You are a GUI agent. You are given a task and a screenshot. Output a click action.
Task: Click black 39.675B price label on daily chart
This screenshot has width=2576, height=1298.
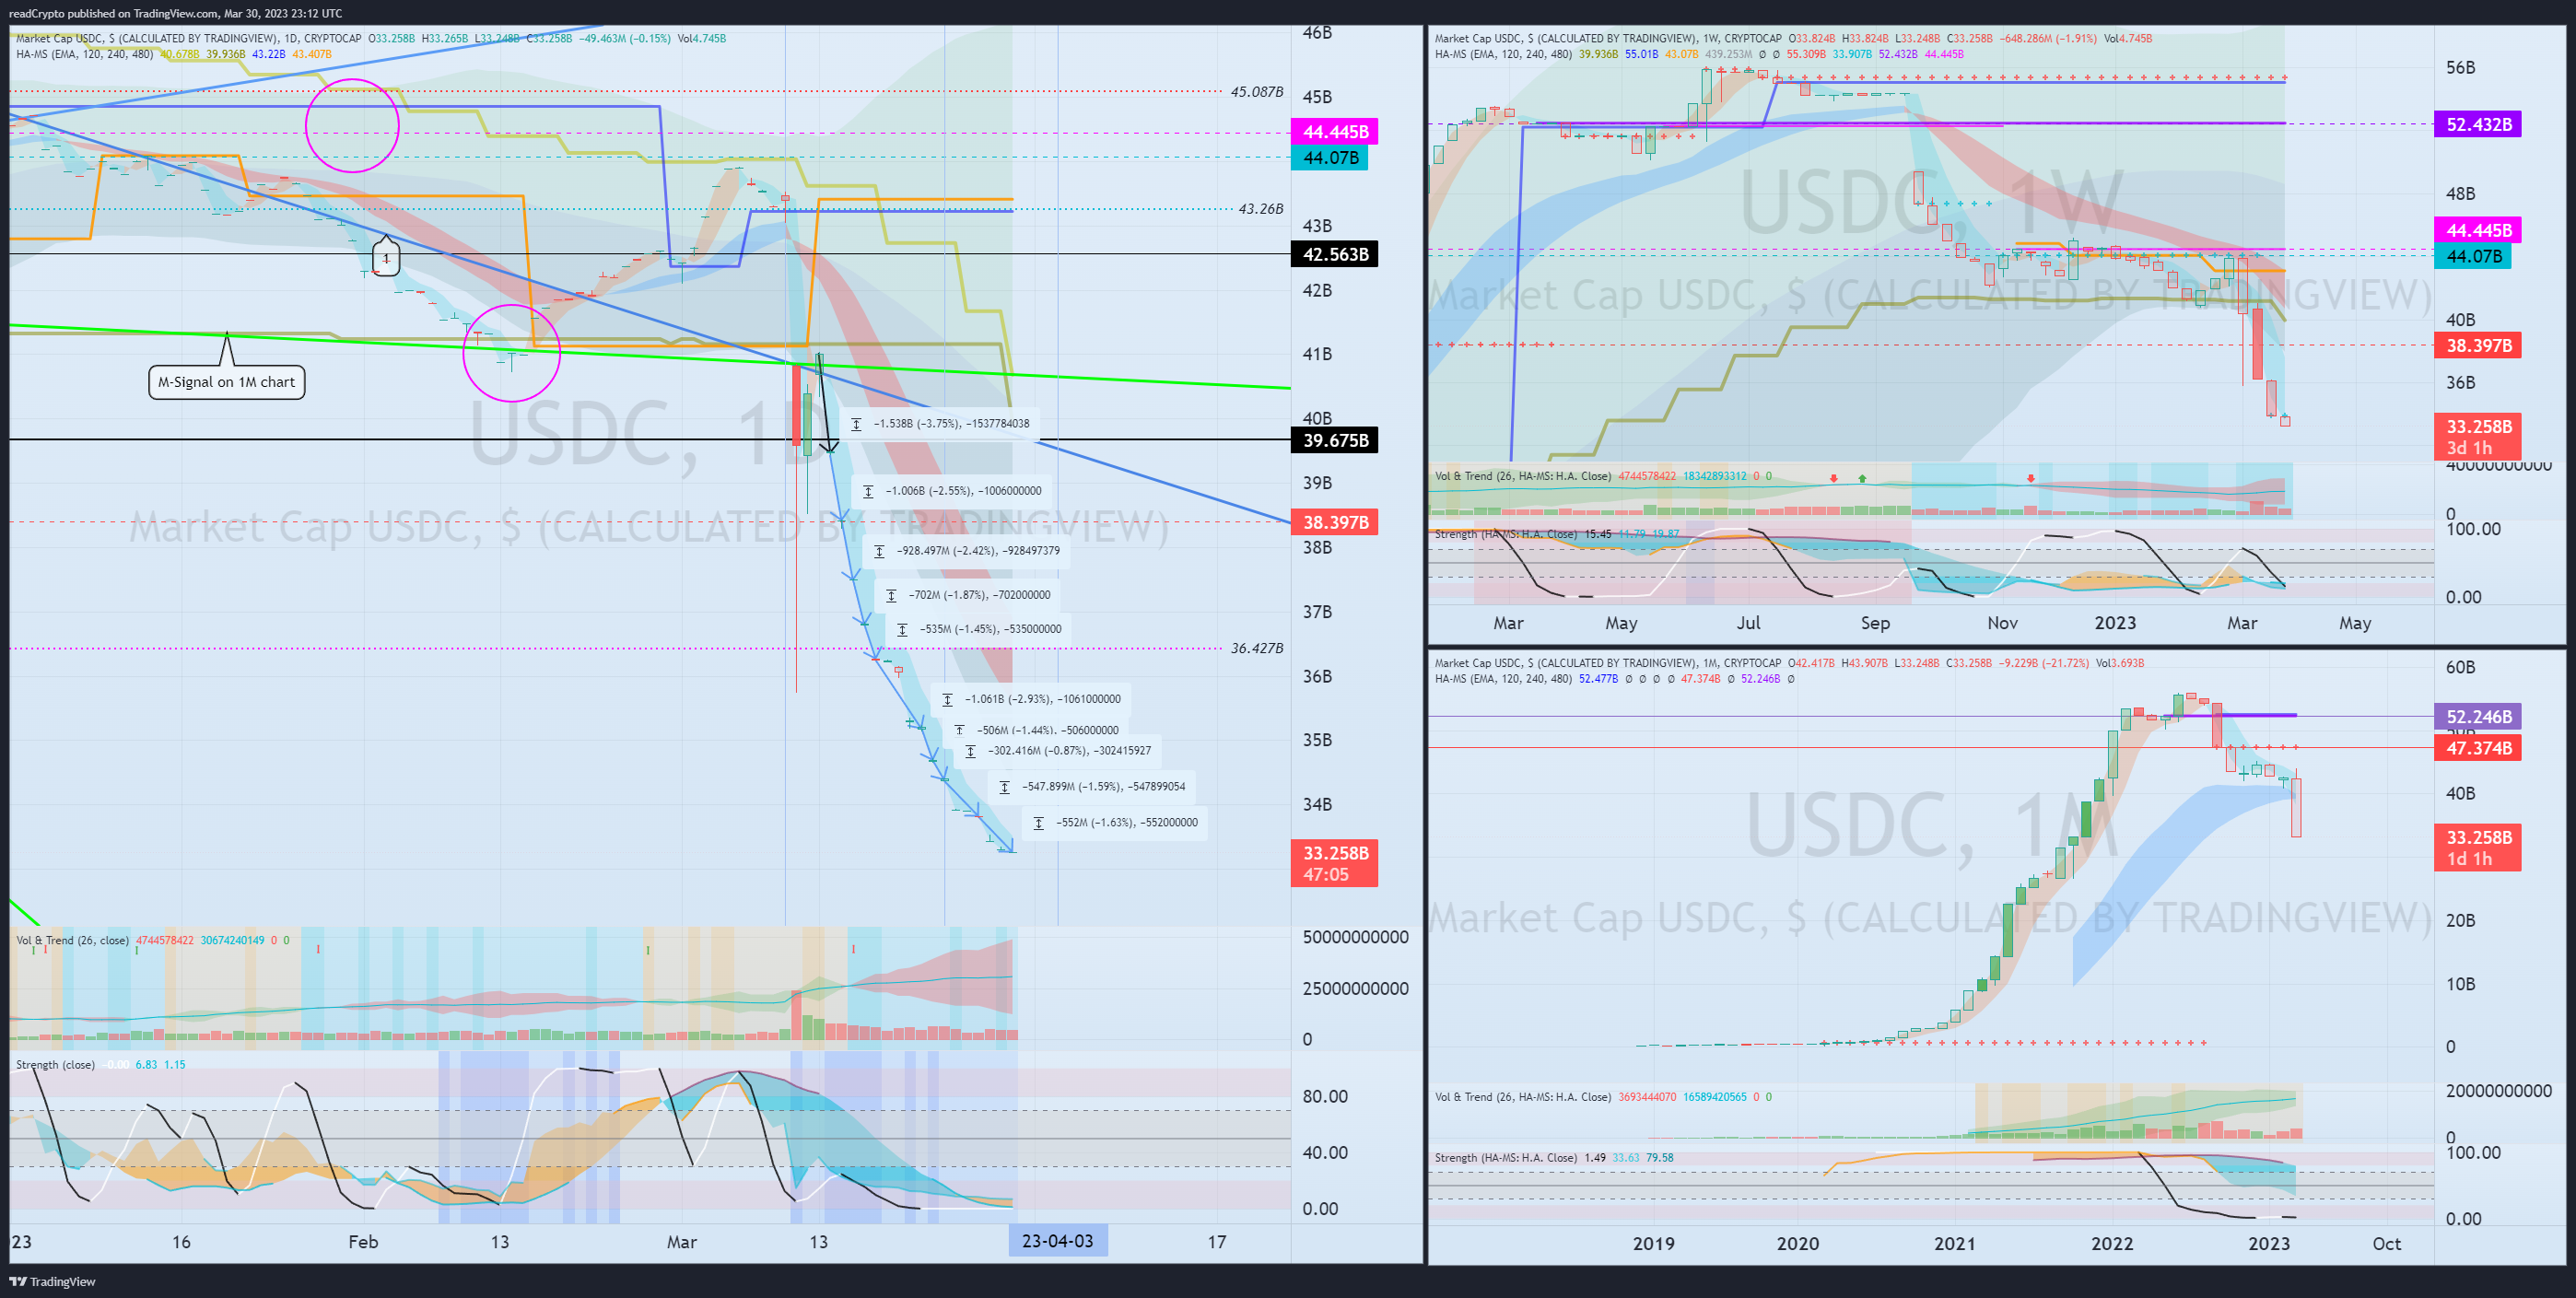(x=1334, y=440)
